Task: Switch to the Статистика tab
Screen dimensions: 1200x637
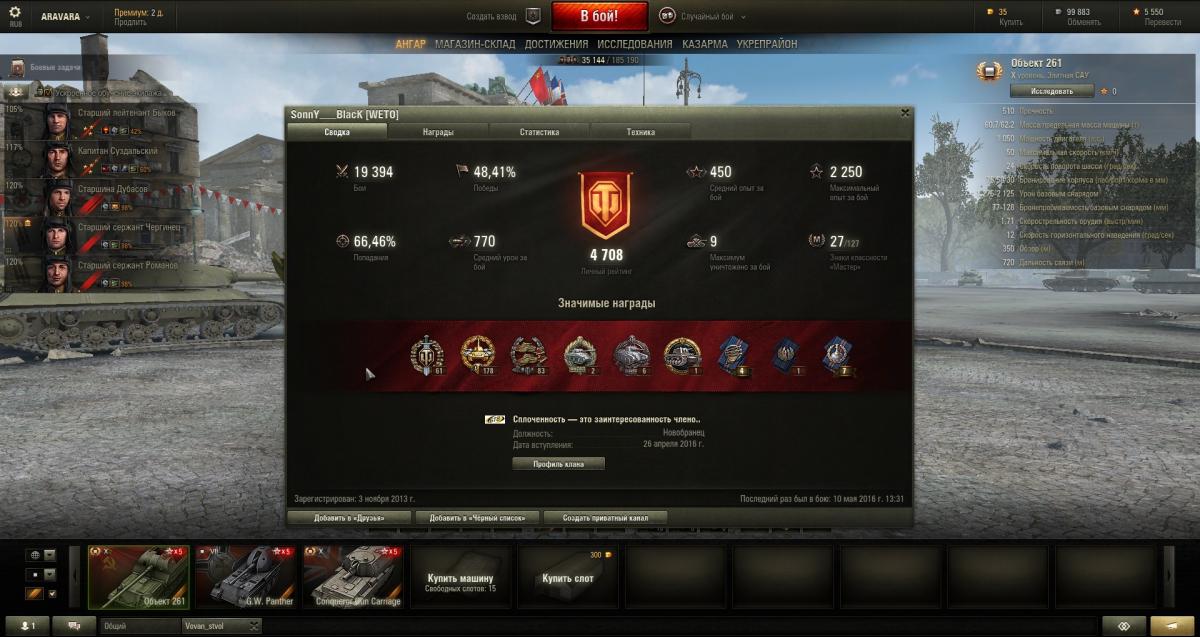Action: coord(539,131)
